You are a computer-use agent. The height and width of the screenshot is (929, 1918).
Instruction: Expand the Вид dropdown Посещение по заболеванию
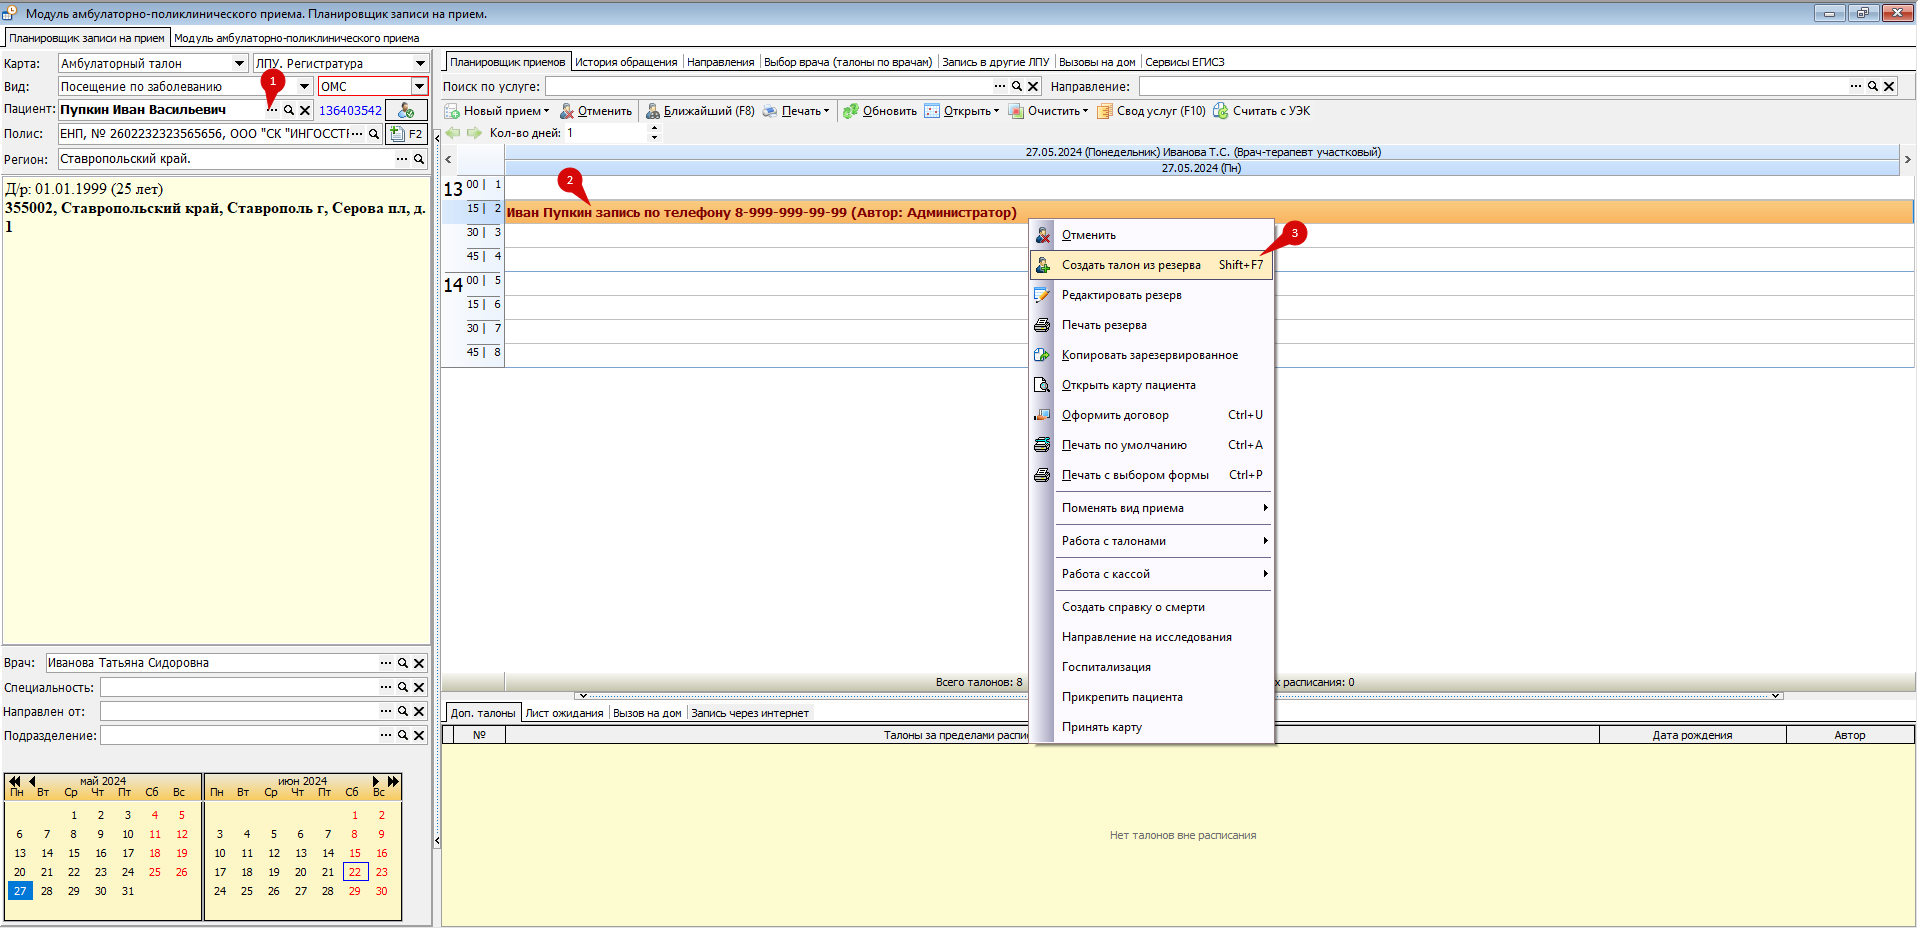(304, 87)
